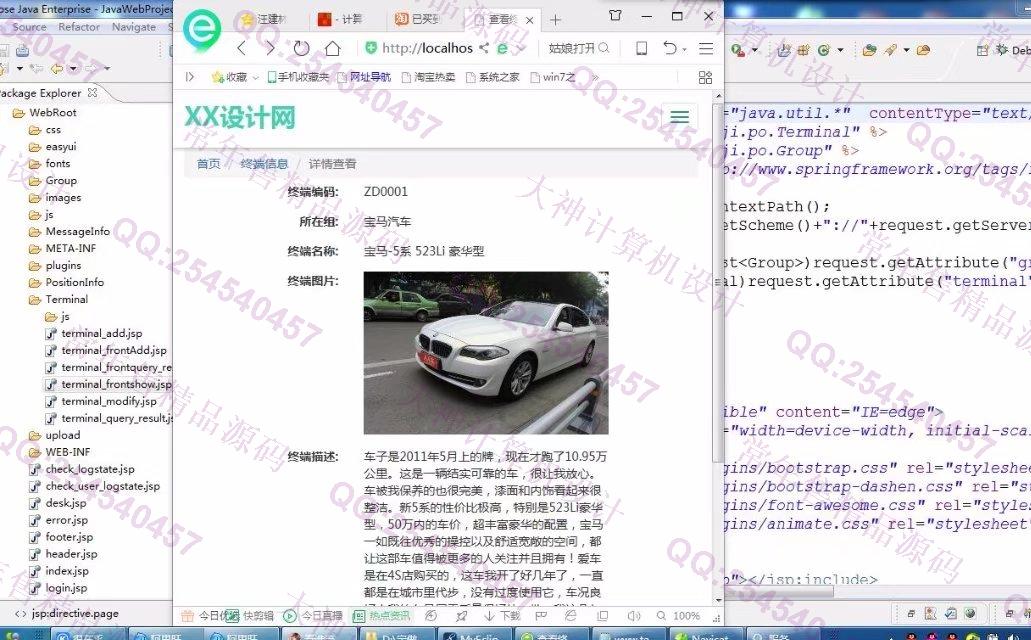Image resolution: width=1031 pixels, height=640 pixels.
Task: Switch to the Debug perspective
Action: pos(1013,50)
